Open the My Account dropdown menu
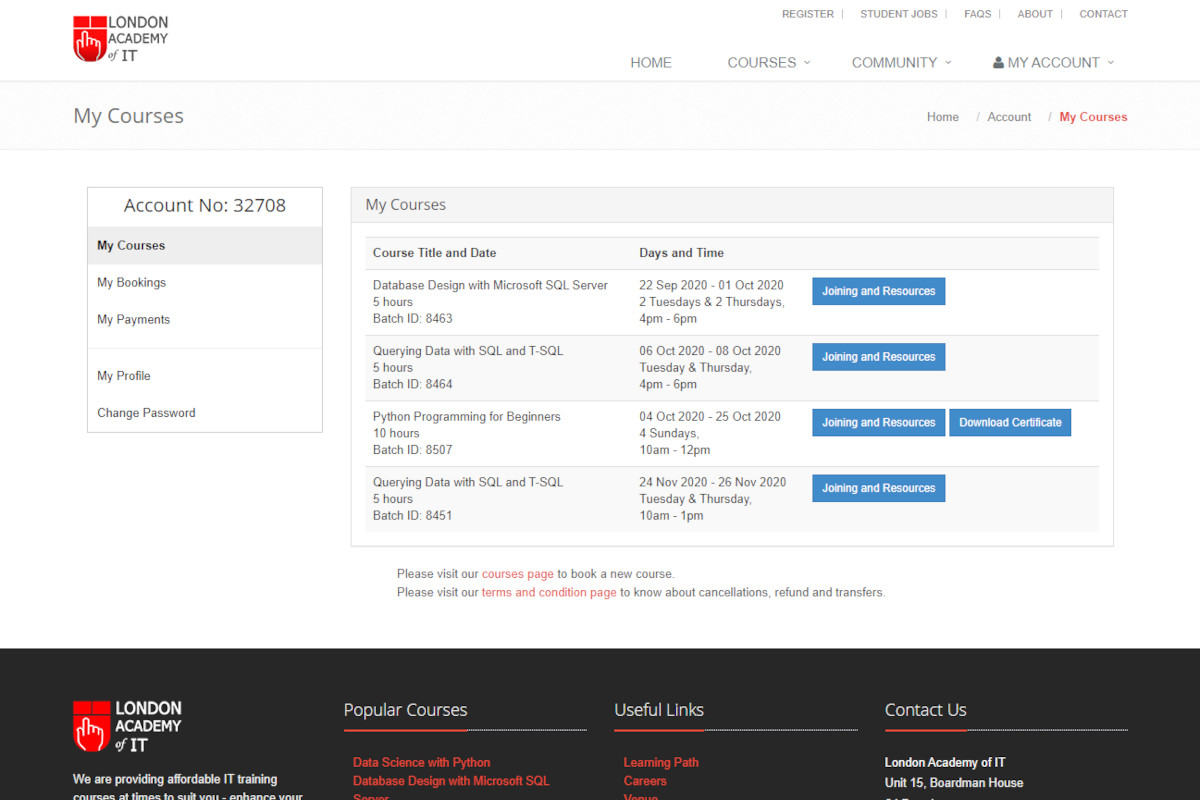 1054,62
